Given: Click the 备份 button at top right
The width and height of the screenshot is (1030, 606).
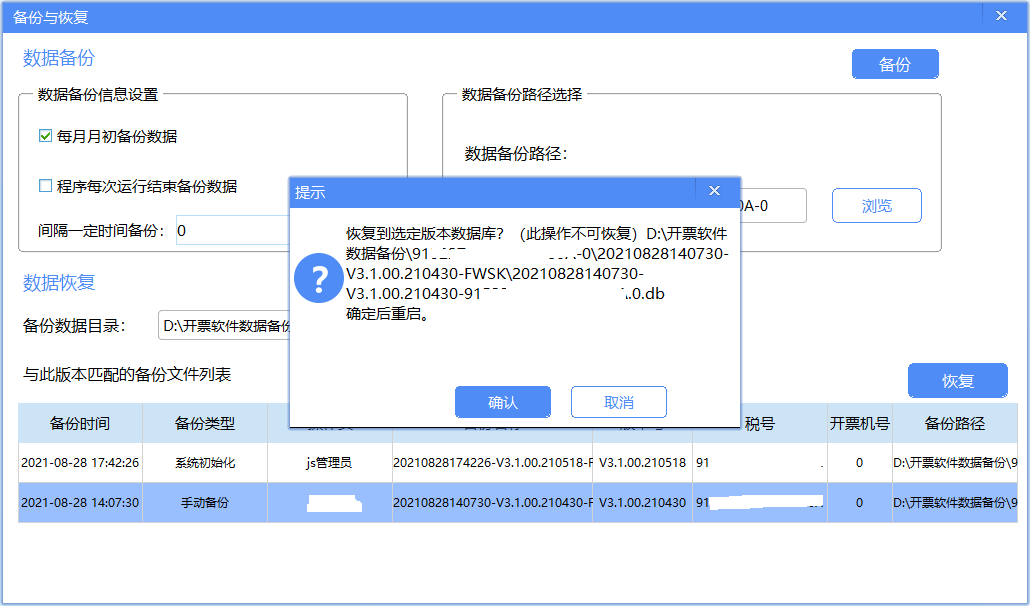Looking at the screenshot, I should (x=894, y=65).
